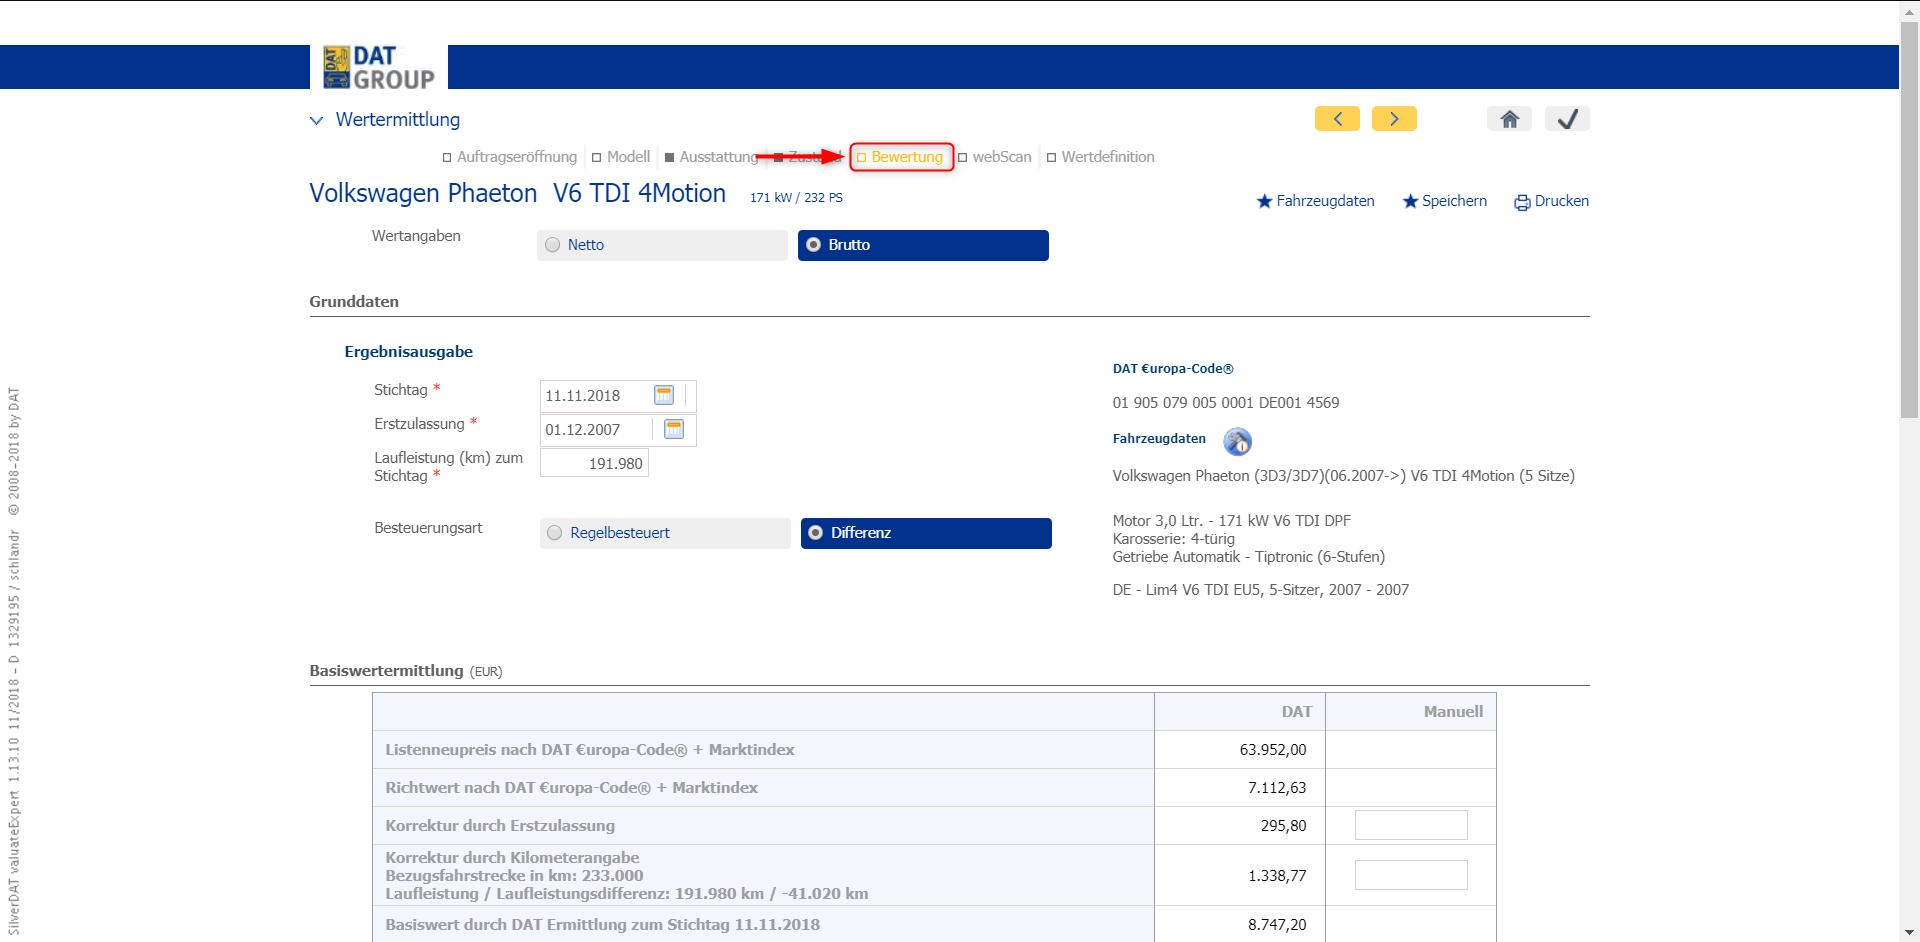The height and width of the screenshot is (942, 1920).
Task: Click the Richtwert value 7.112,63
Action: (x=1277, y=788)
